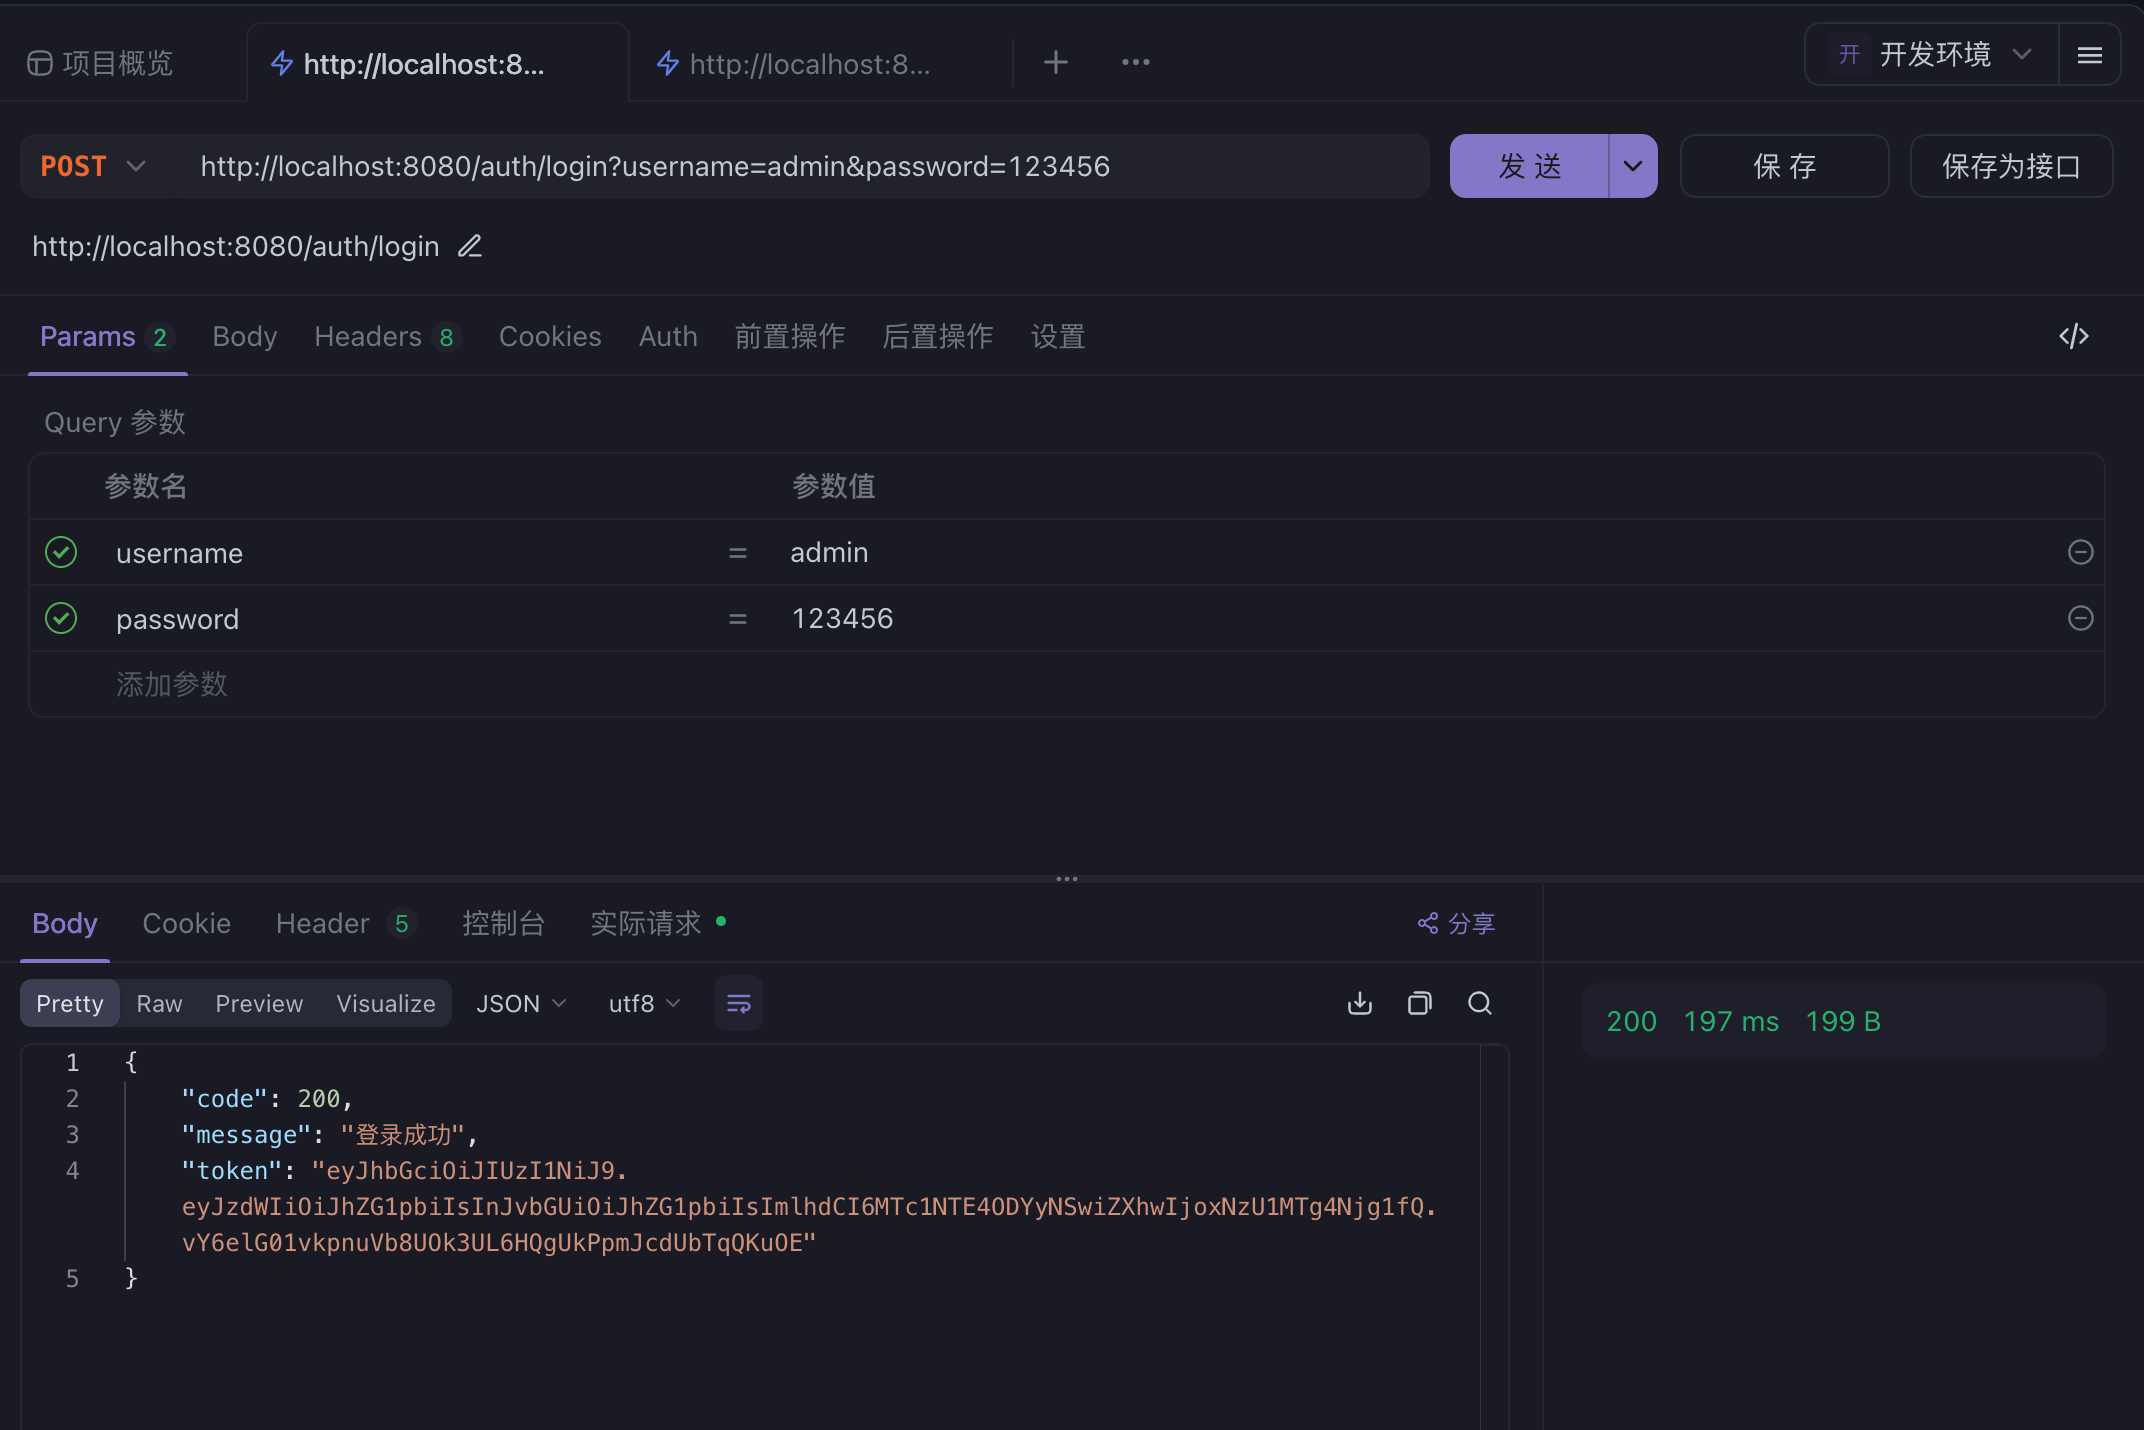The width and height of the screenshot is (2144, 1430).
Task: Click 添加参数 to add a parameter
Action: pyautogui.click(x=171, y=684)
